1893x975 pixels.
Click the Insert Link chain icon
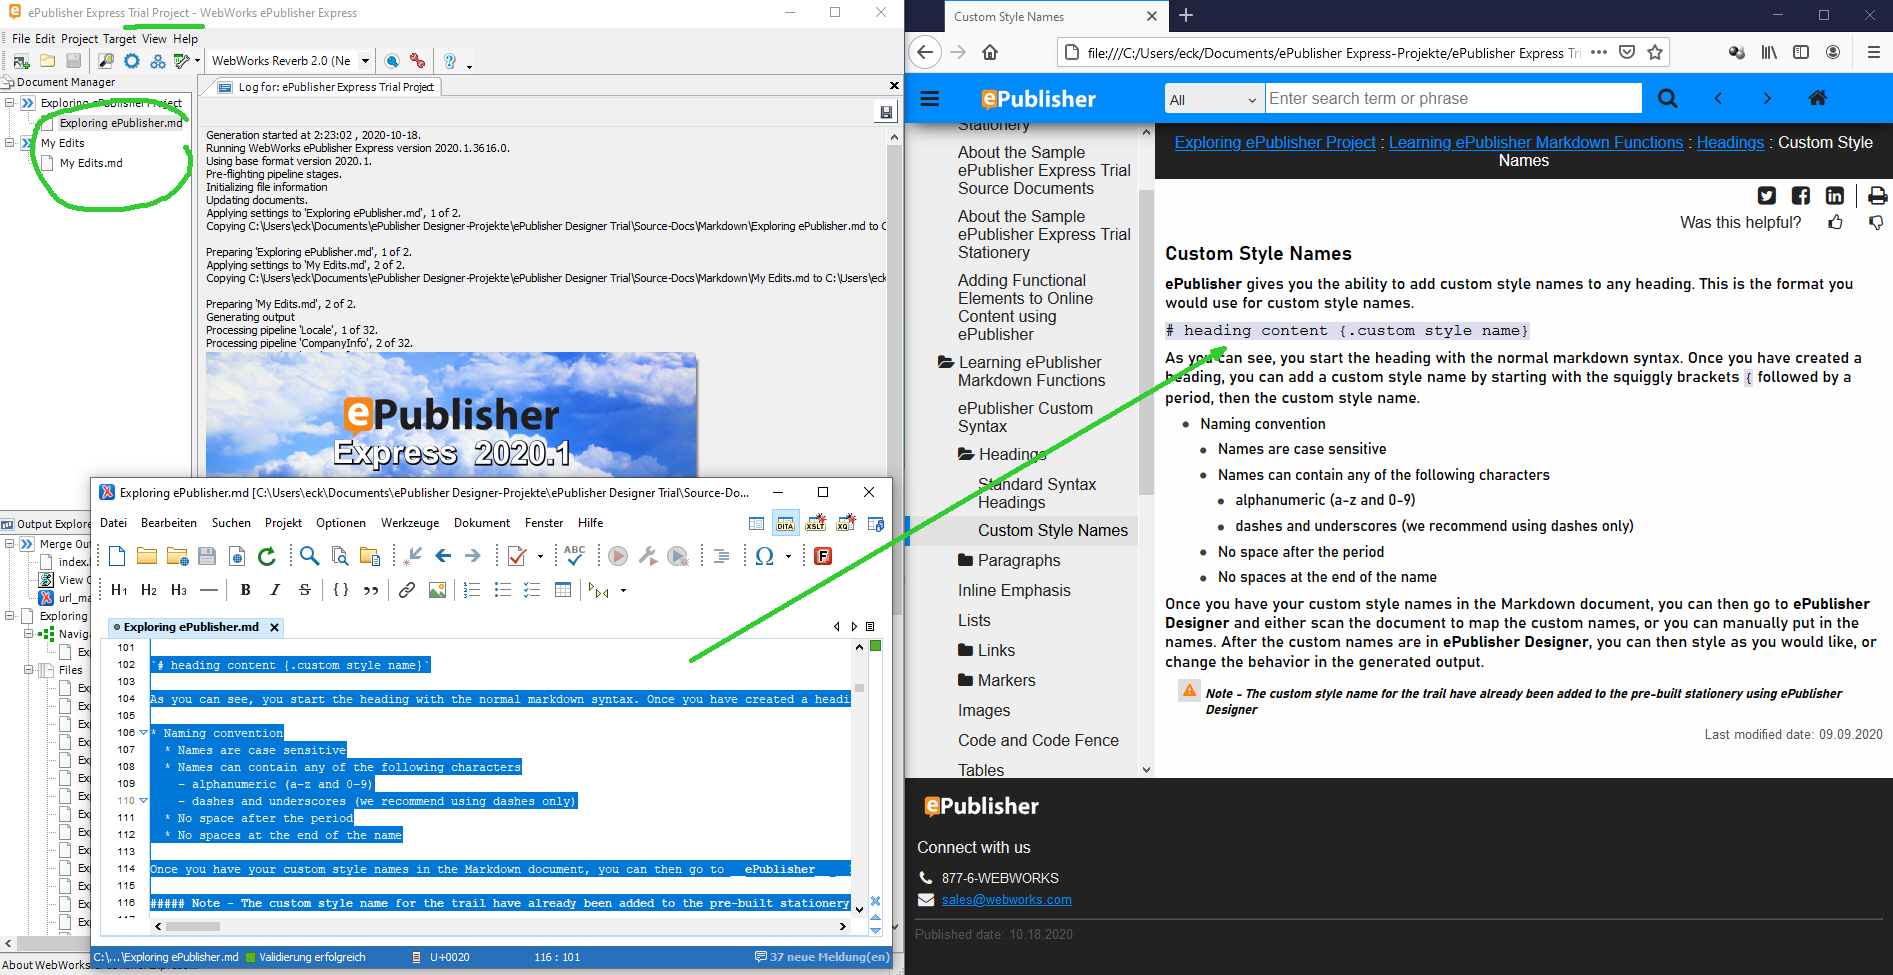[407, 590]
